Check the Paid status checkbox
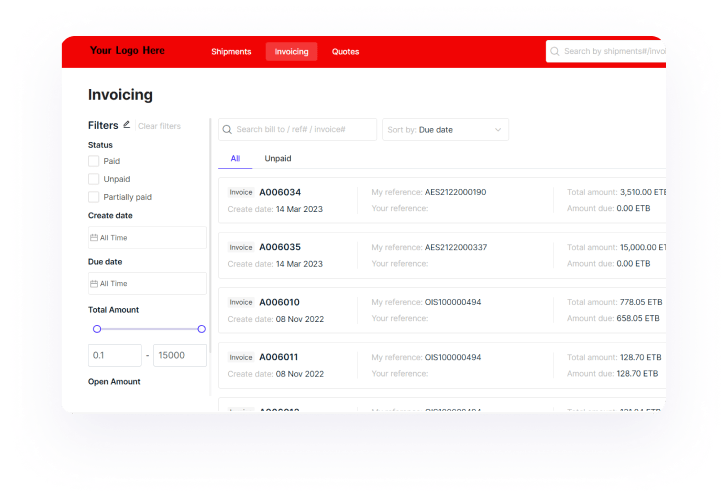 pyautogui.click(x=93, y=161)
